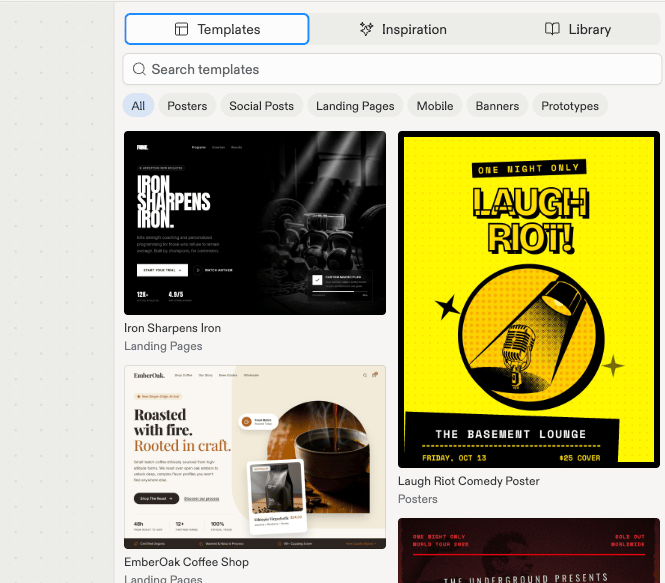
Task: Click the search magnifier icon
Action: click(139, 69)
